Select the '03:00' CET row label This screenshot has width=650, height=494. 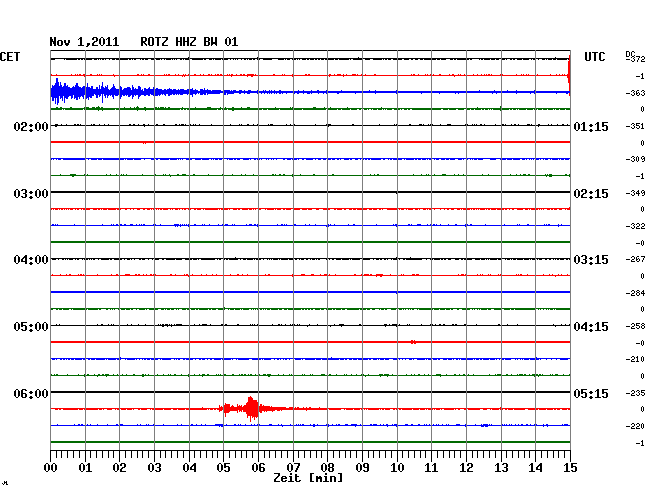31,194
